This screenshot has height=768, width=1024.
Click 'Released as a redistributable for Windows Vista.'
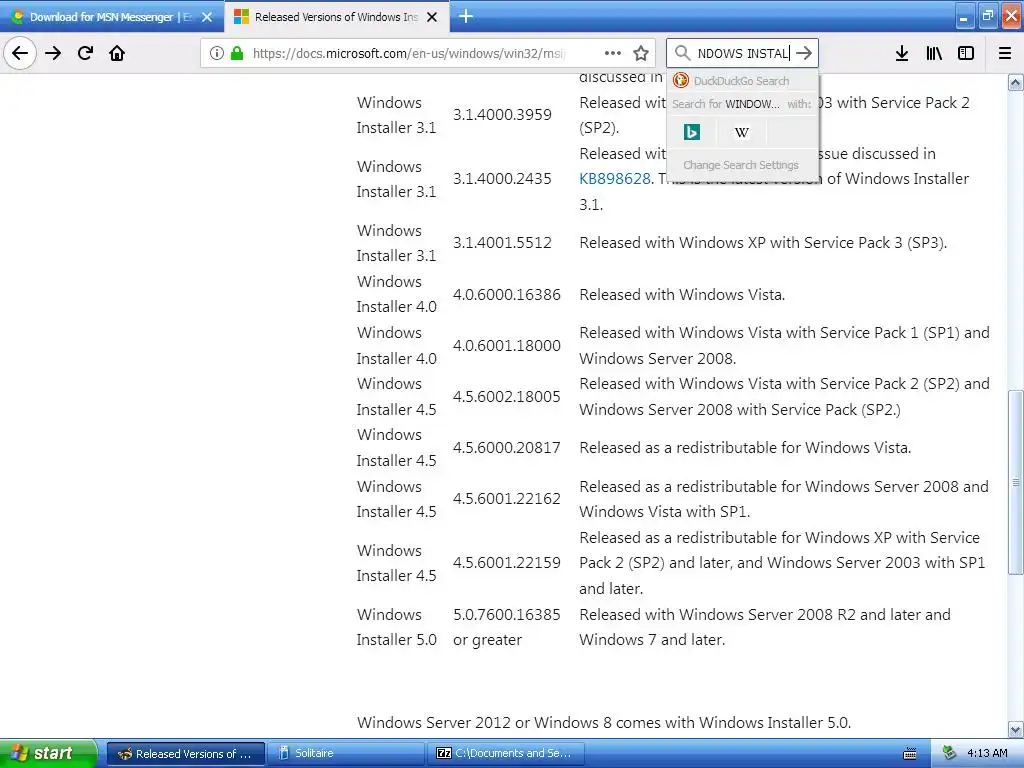[x=745, y=447]
